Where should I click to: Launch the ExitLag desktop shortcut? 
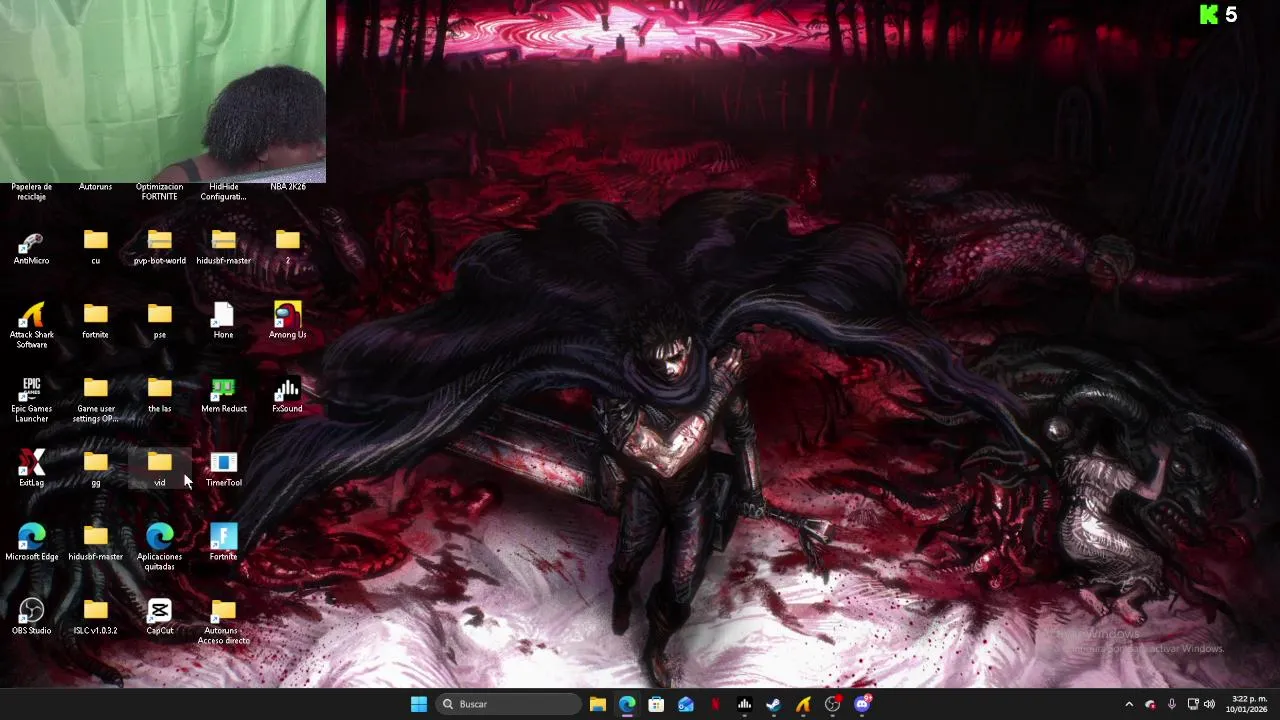[x=31, y=469]
